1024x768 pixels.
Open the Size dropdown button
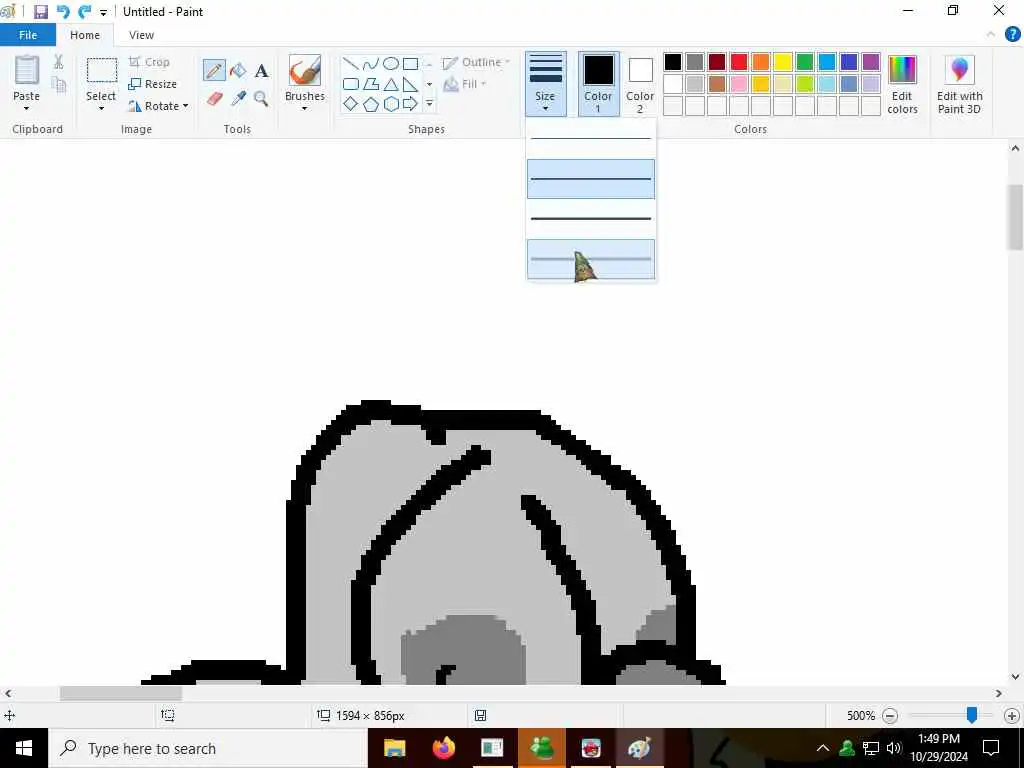545,84
